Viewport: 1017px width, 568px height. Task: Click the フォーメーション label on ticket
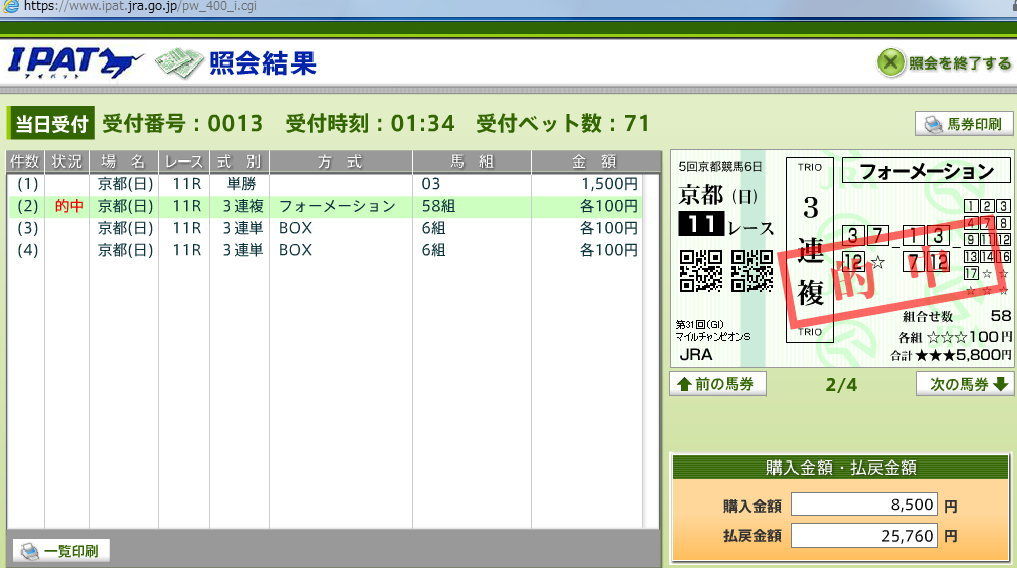926,171
